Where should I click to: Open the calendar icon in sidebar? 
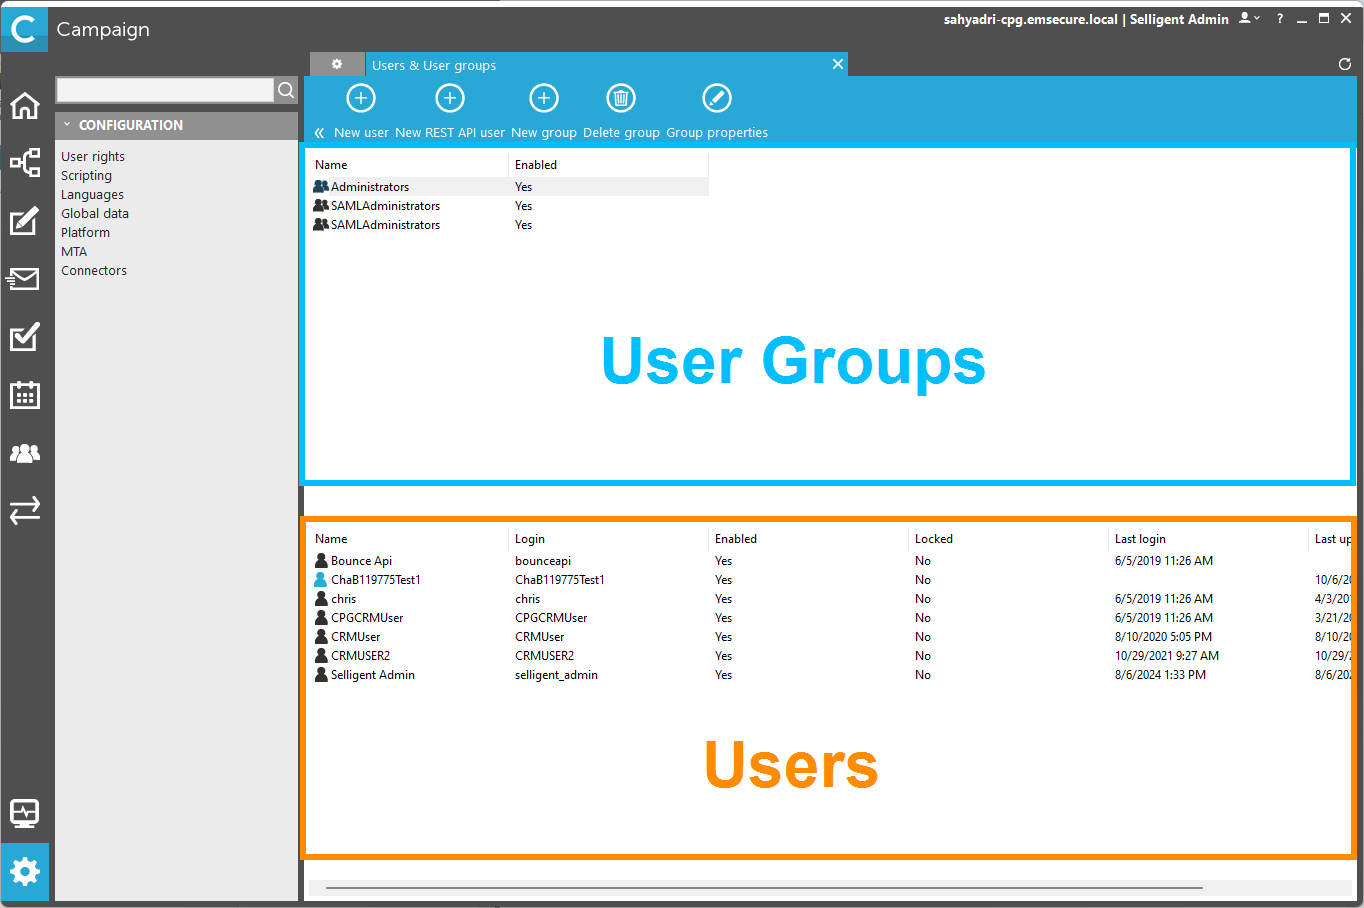tap(25, 395)
